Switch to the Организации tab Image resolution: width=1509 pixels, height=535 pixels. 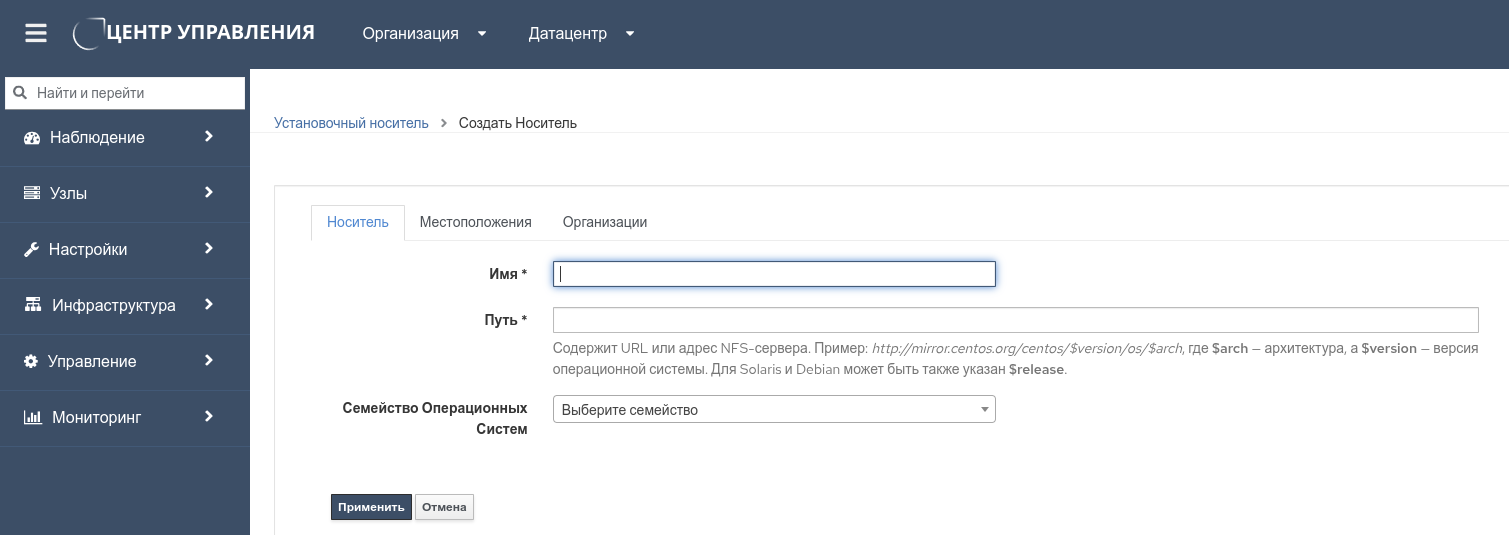coord(604,222)
